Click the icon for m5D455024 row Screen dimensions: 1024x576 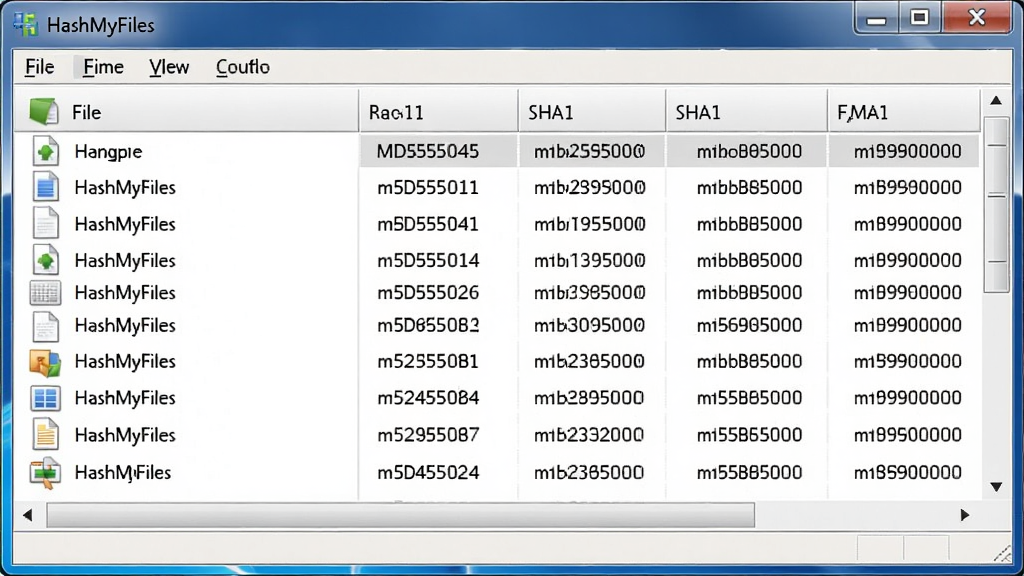coord(45,473)
